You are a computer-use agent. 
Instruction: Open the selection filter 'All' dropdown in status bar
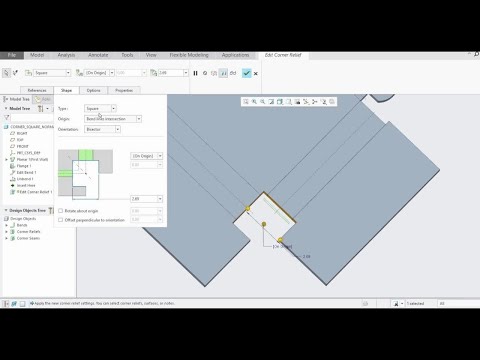point(458,303)
